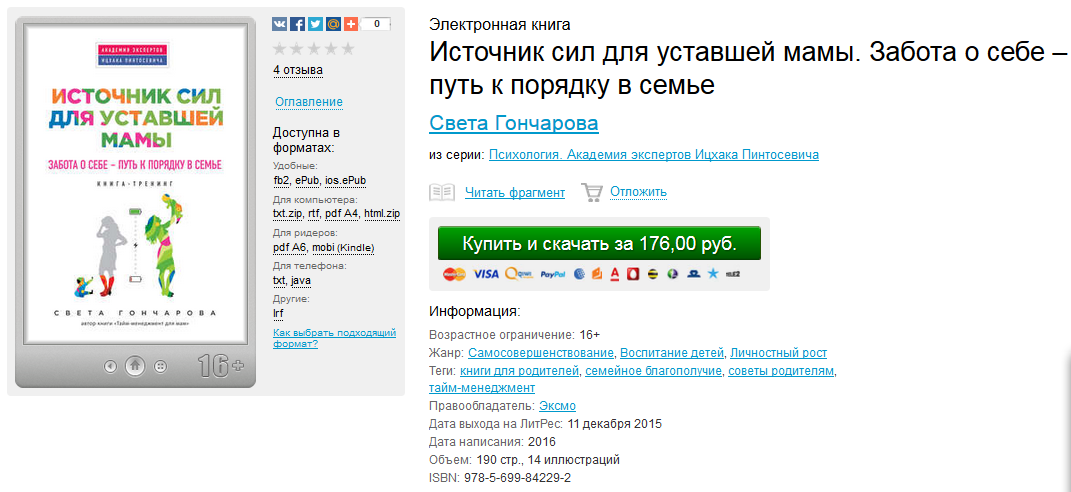Click ISBN value 978-5-699-84229-2
Screen dimensions: 1071x492
[518, 477]
